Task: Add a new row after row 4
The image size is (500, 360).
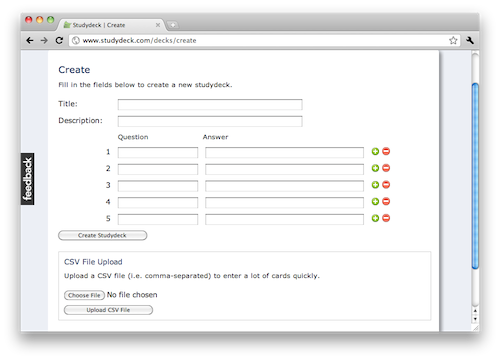Action: [375, 202]
